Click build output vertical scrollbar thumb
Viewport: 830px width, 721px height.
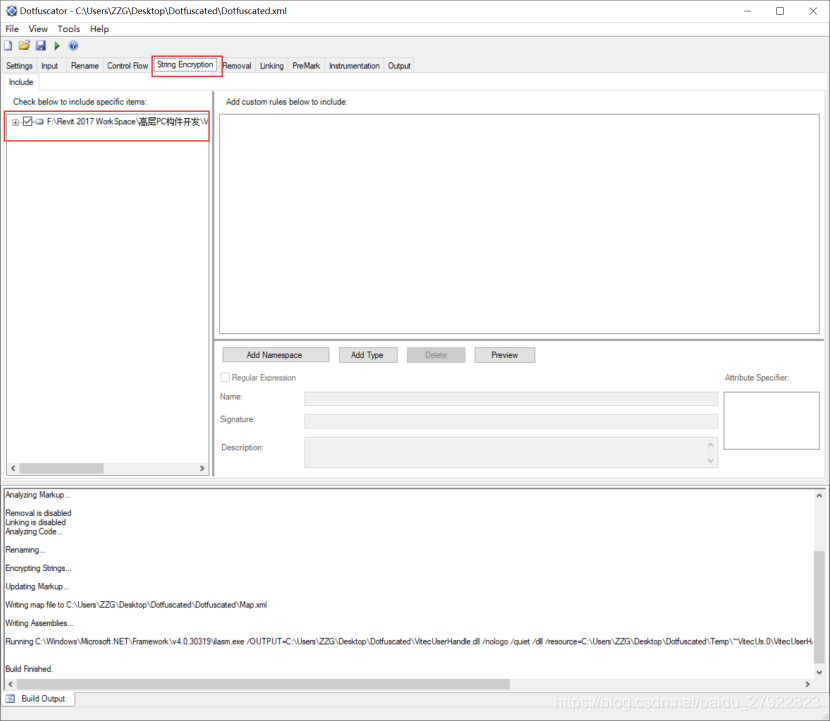(819, 607)
